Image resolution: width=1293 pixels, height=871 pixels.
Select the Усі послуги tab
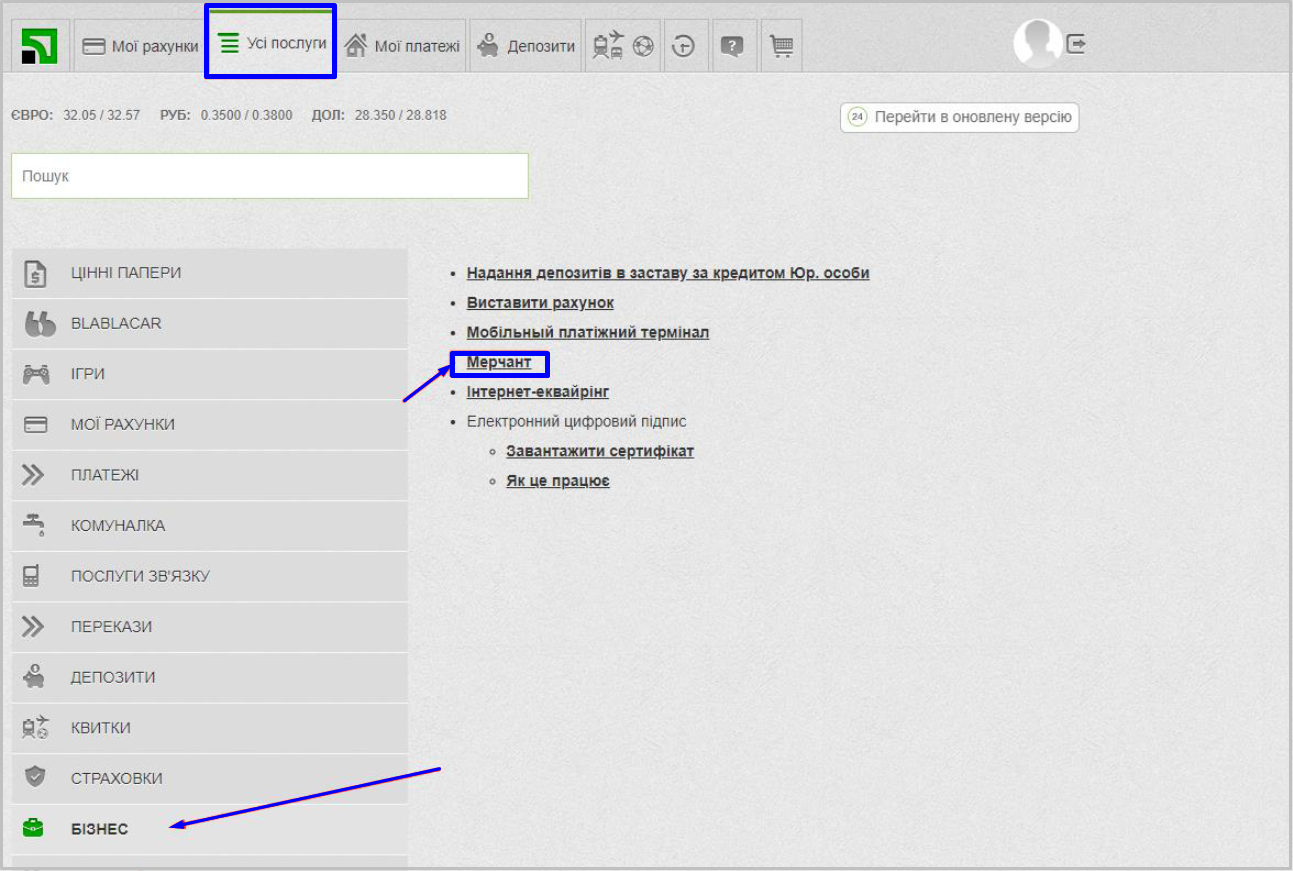272,44
